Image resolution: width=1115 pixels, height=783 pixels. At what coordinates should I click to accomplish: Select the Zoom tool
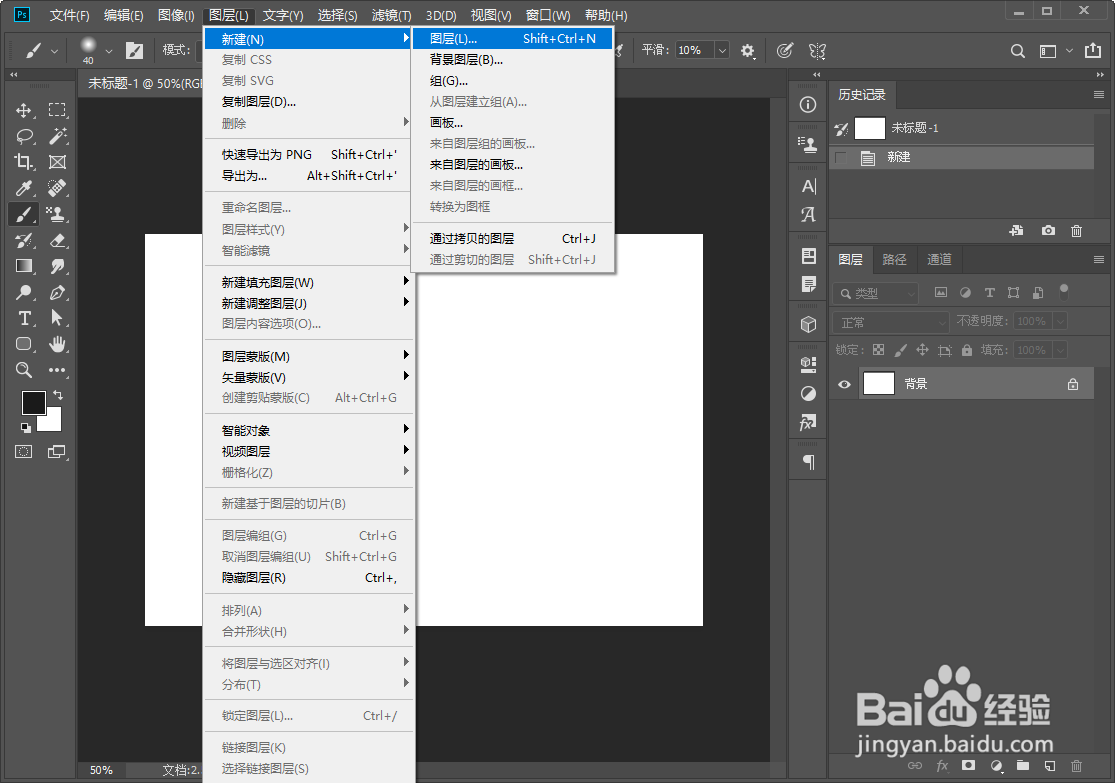click(23, 370)
